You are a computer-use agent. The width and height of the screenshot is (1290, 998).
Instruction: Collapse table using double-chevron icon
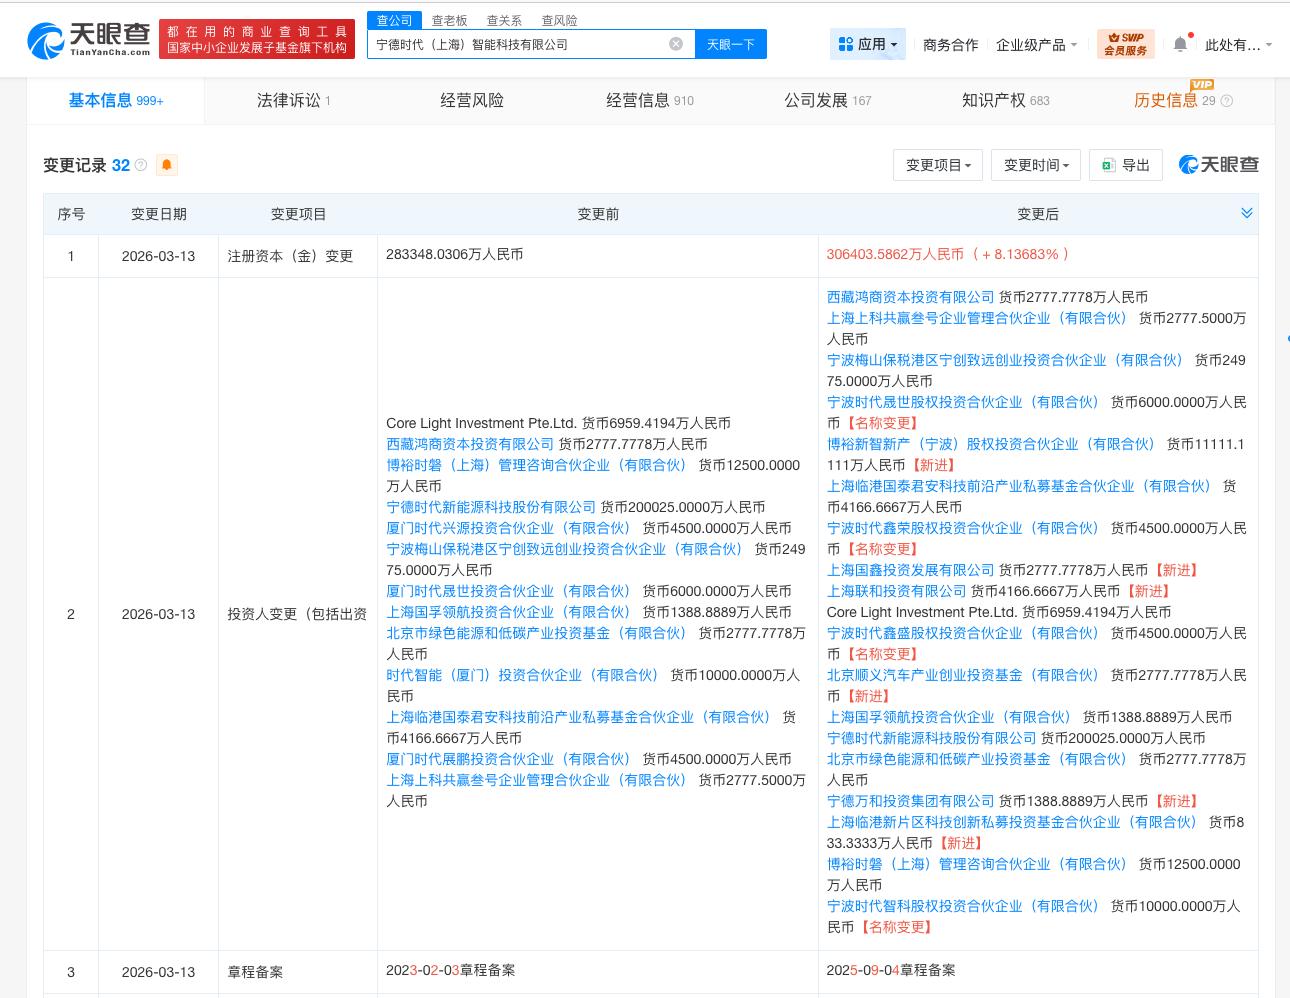pos(1246,213)
